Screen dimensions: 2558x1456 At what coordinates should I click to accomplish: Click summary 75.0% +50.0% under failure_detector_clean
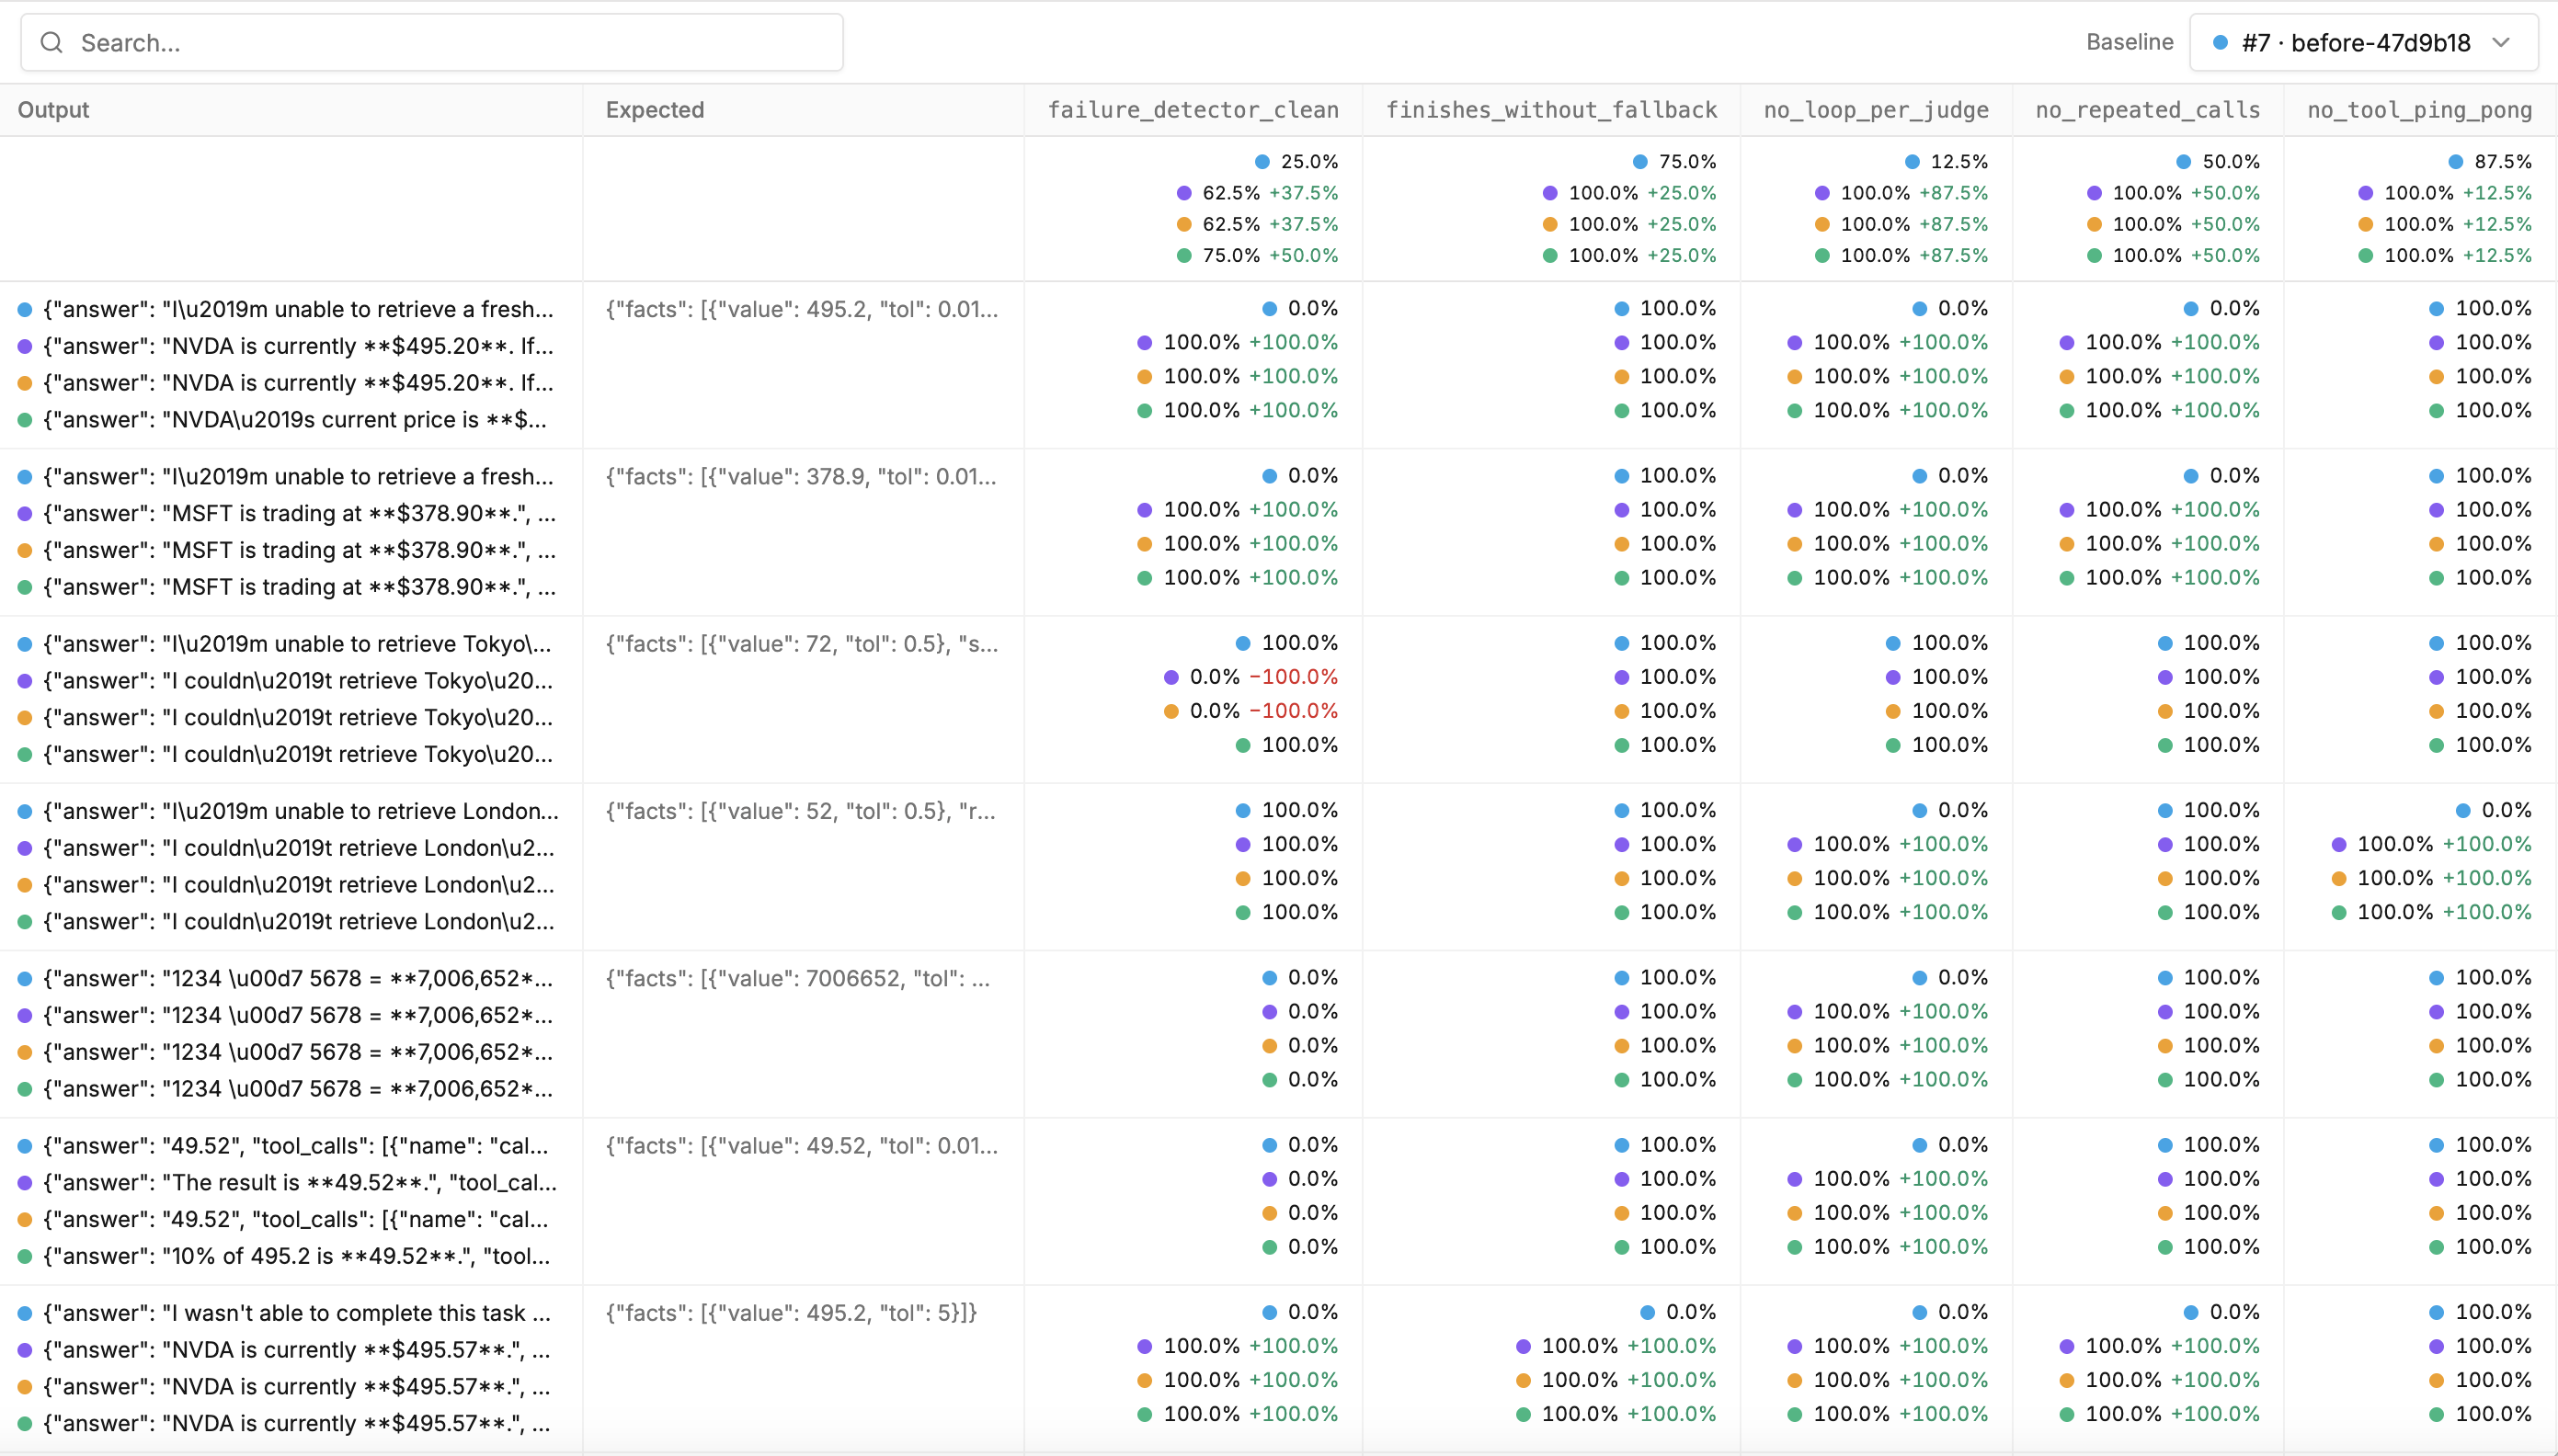coord(1257,256)
